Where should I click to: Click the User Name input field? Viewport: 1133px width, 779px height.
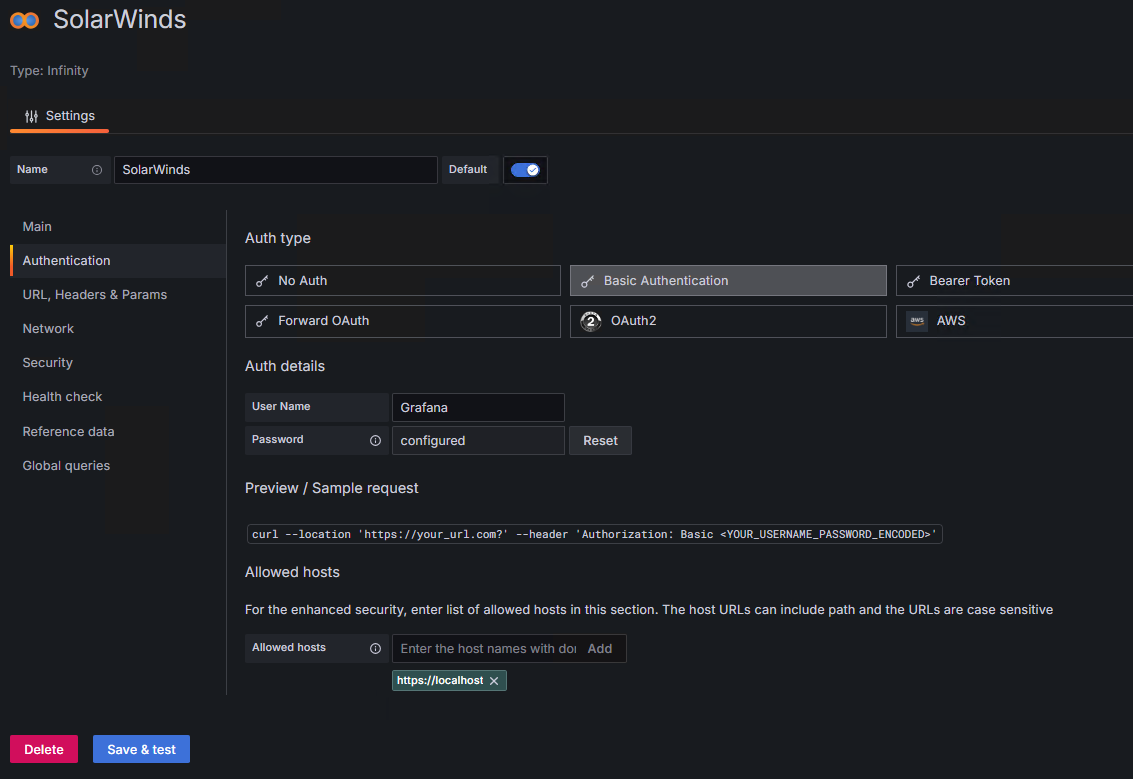[478, 408]
